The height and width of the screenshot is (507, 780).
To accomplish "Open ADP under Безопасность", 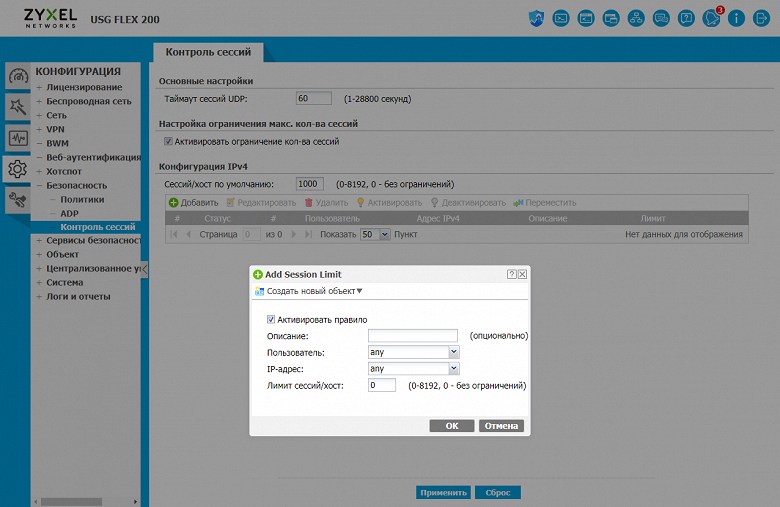I will pos(69,213).
